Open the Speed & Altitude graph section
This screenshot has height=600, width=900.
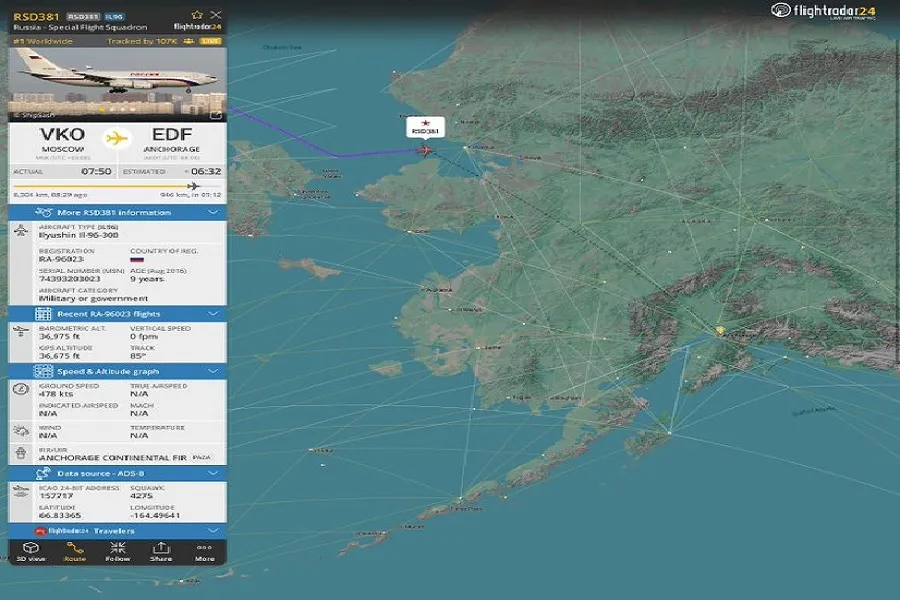click(117, 371)
